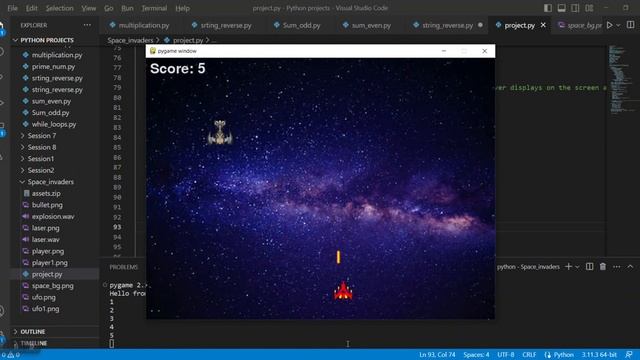
Task: Click the Spaces: 4 indentation setting
Action: (x=476, y=355)
